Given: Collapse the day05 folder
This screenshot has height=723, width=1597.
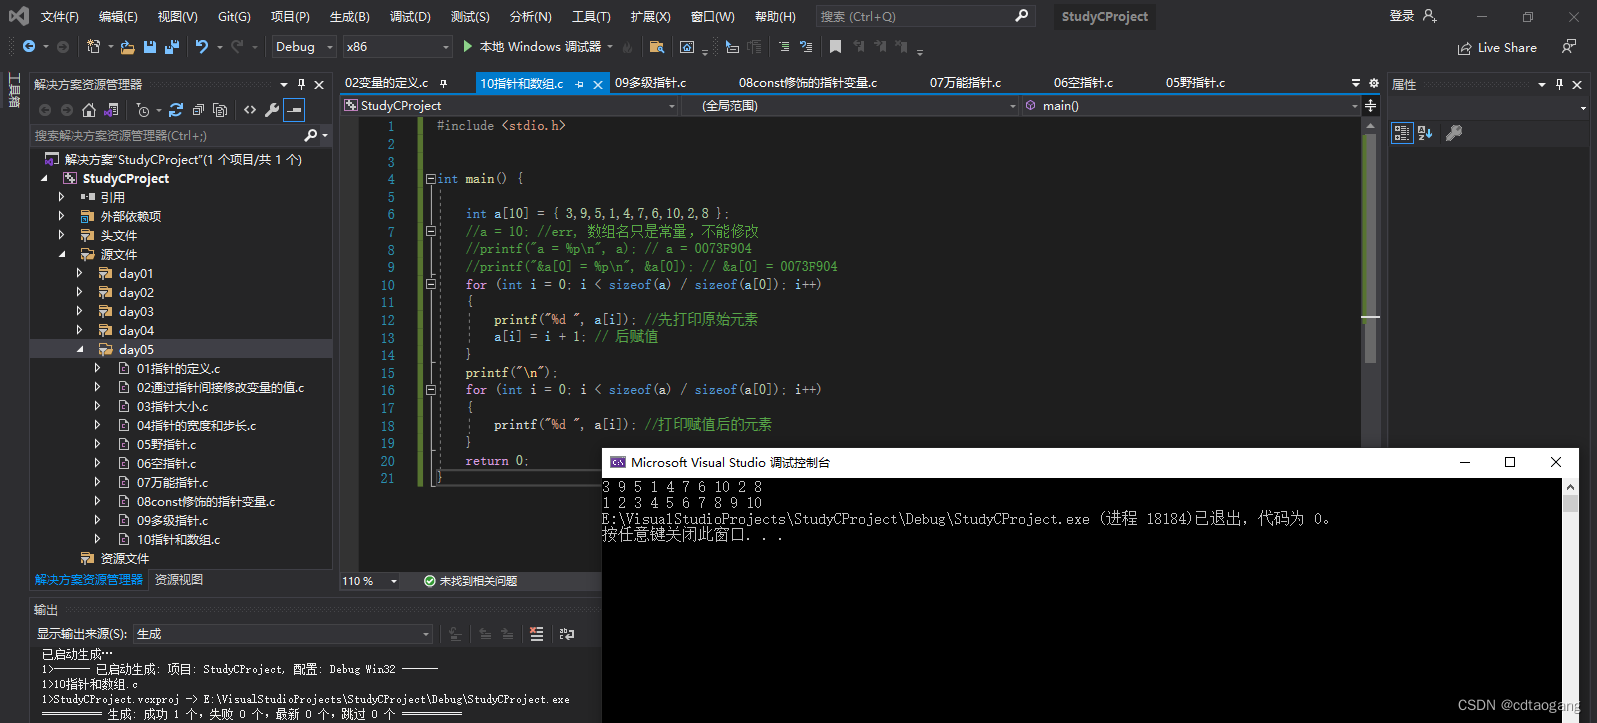Looking at the screenshot, I should (80, 350).
